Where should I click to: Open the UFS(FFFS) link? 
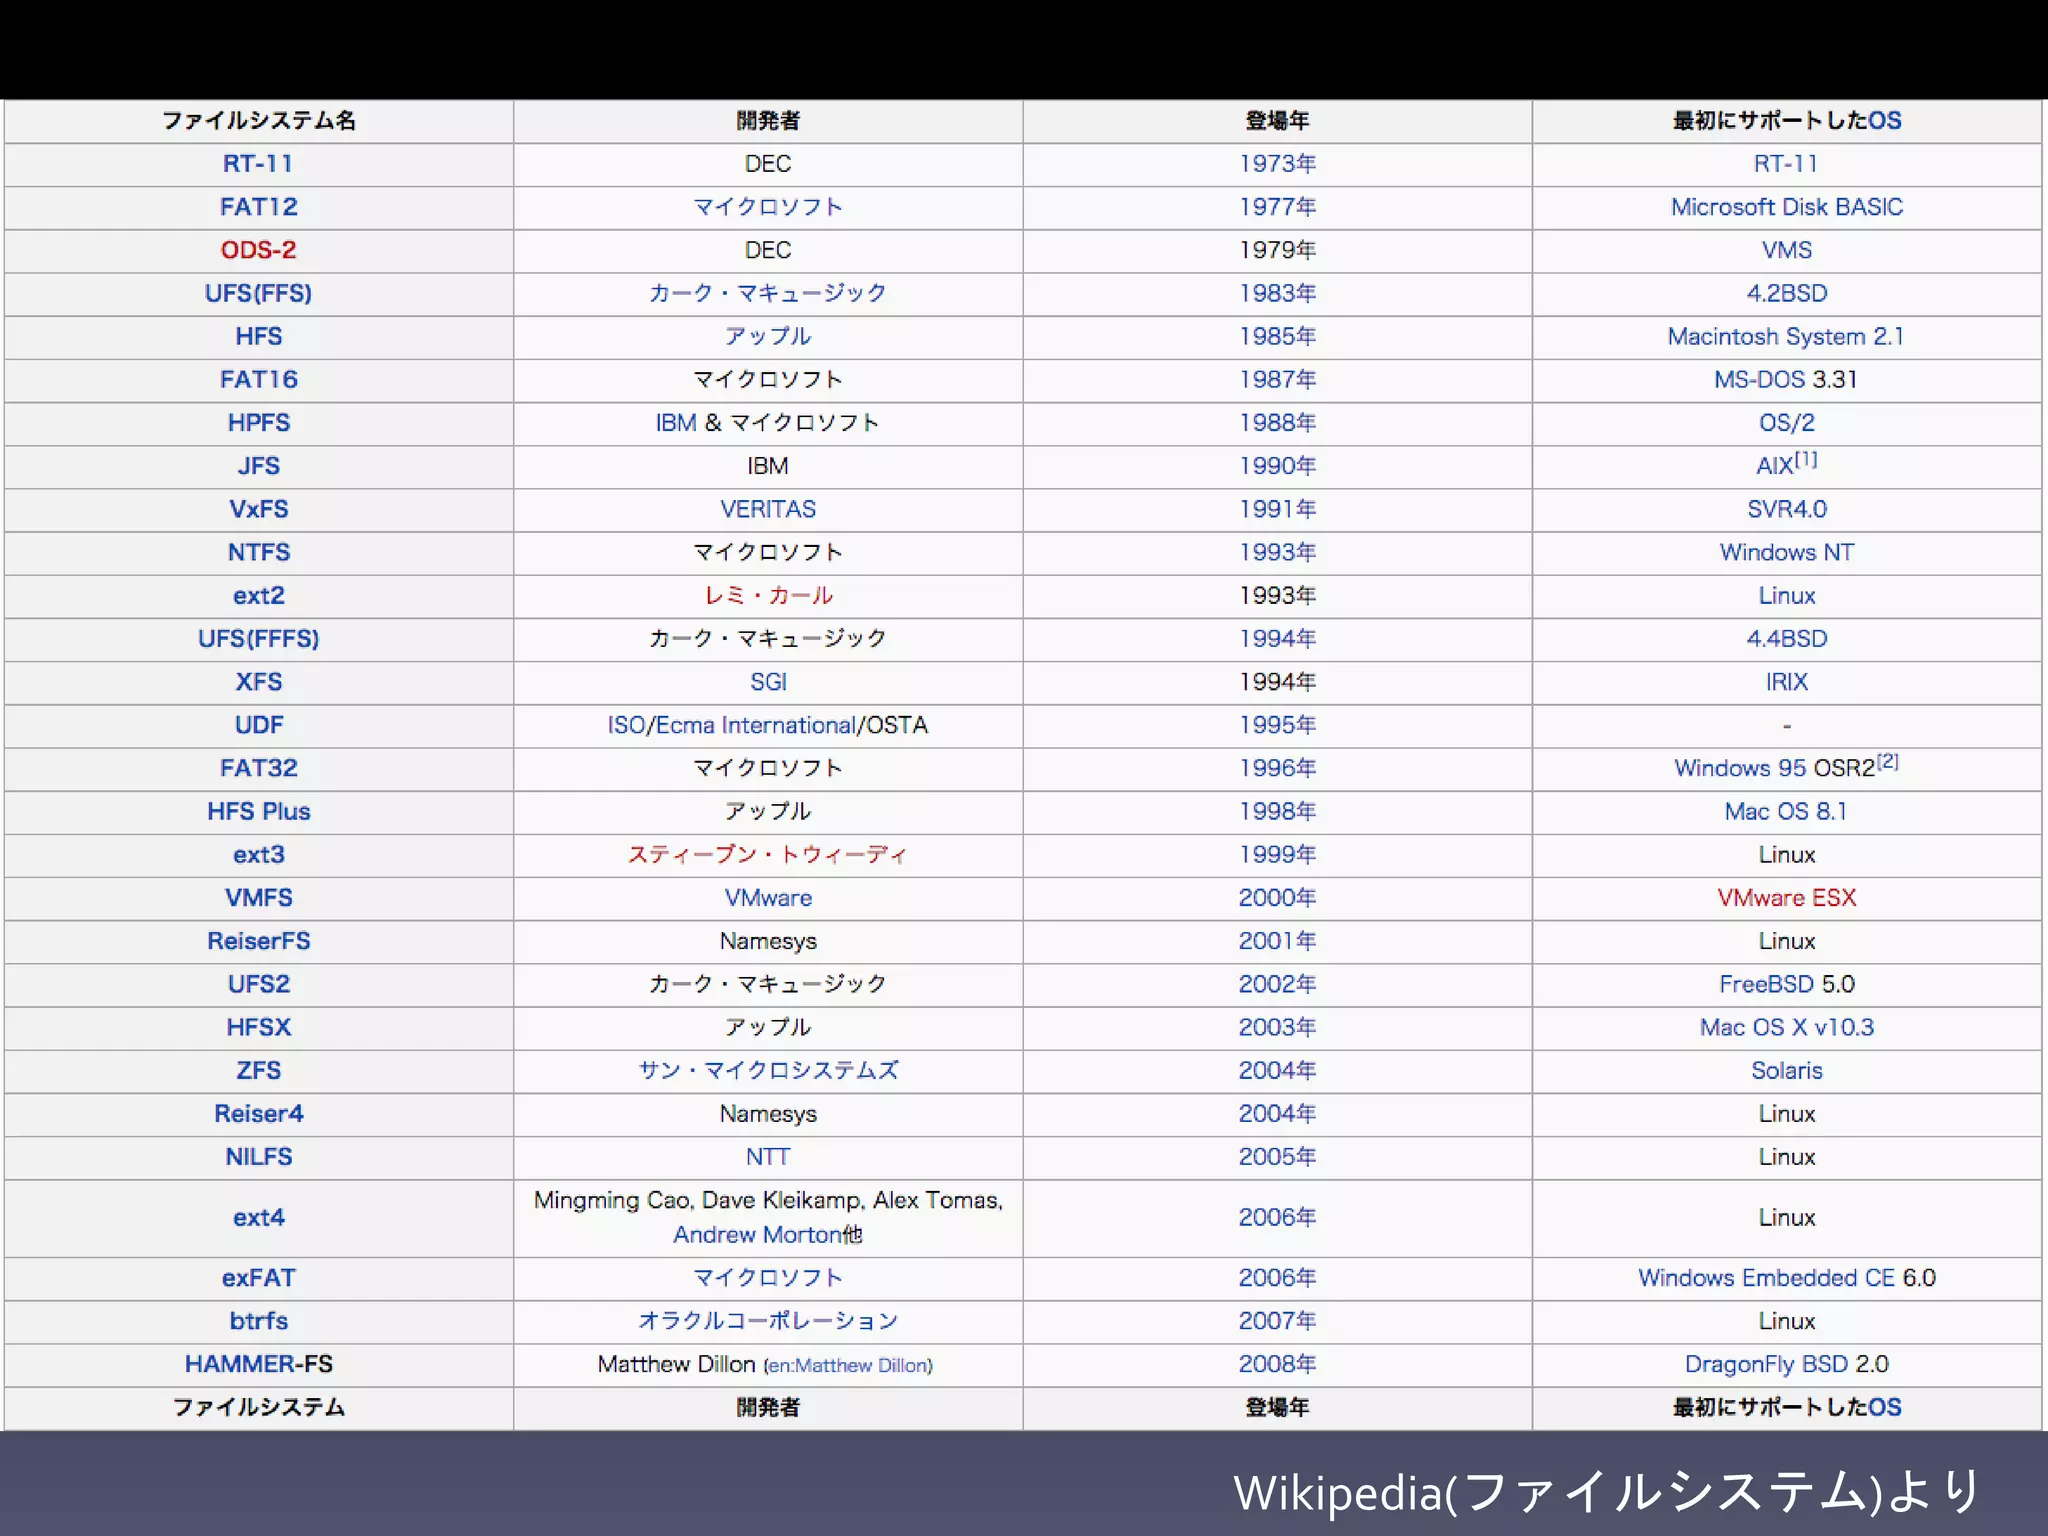tap(258, 638)
